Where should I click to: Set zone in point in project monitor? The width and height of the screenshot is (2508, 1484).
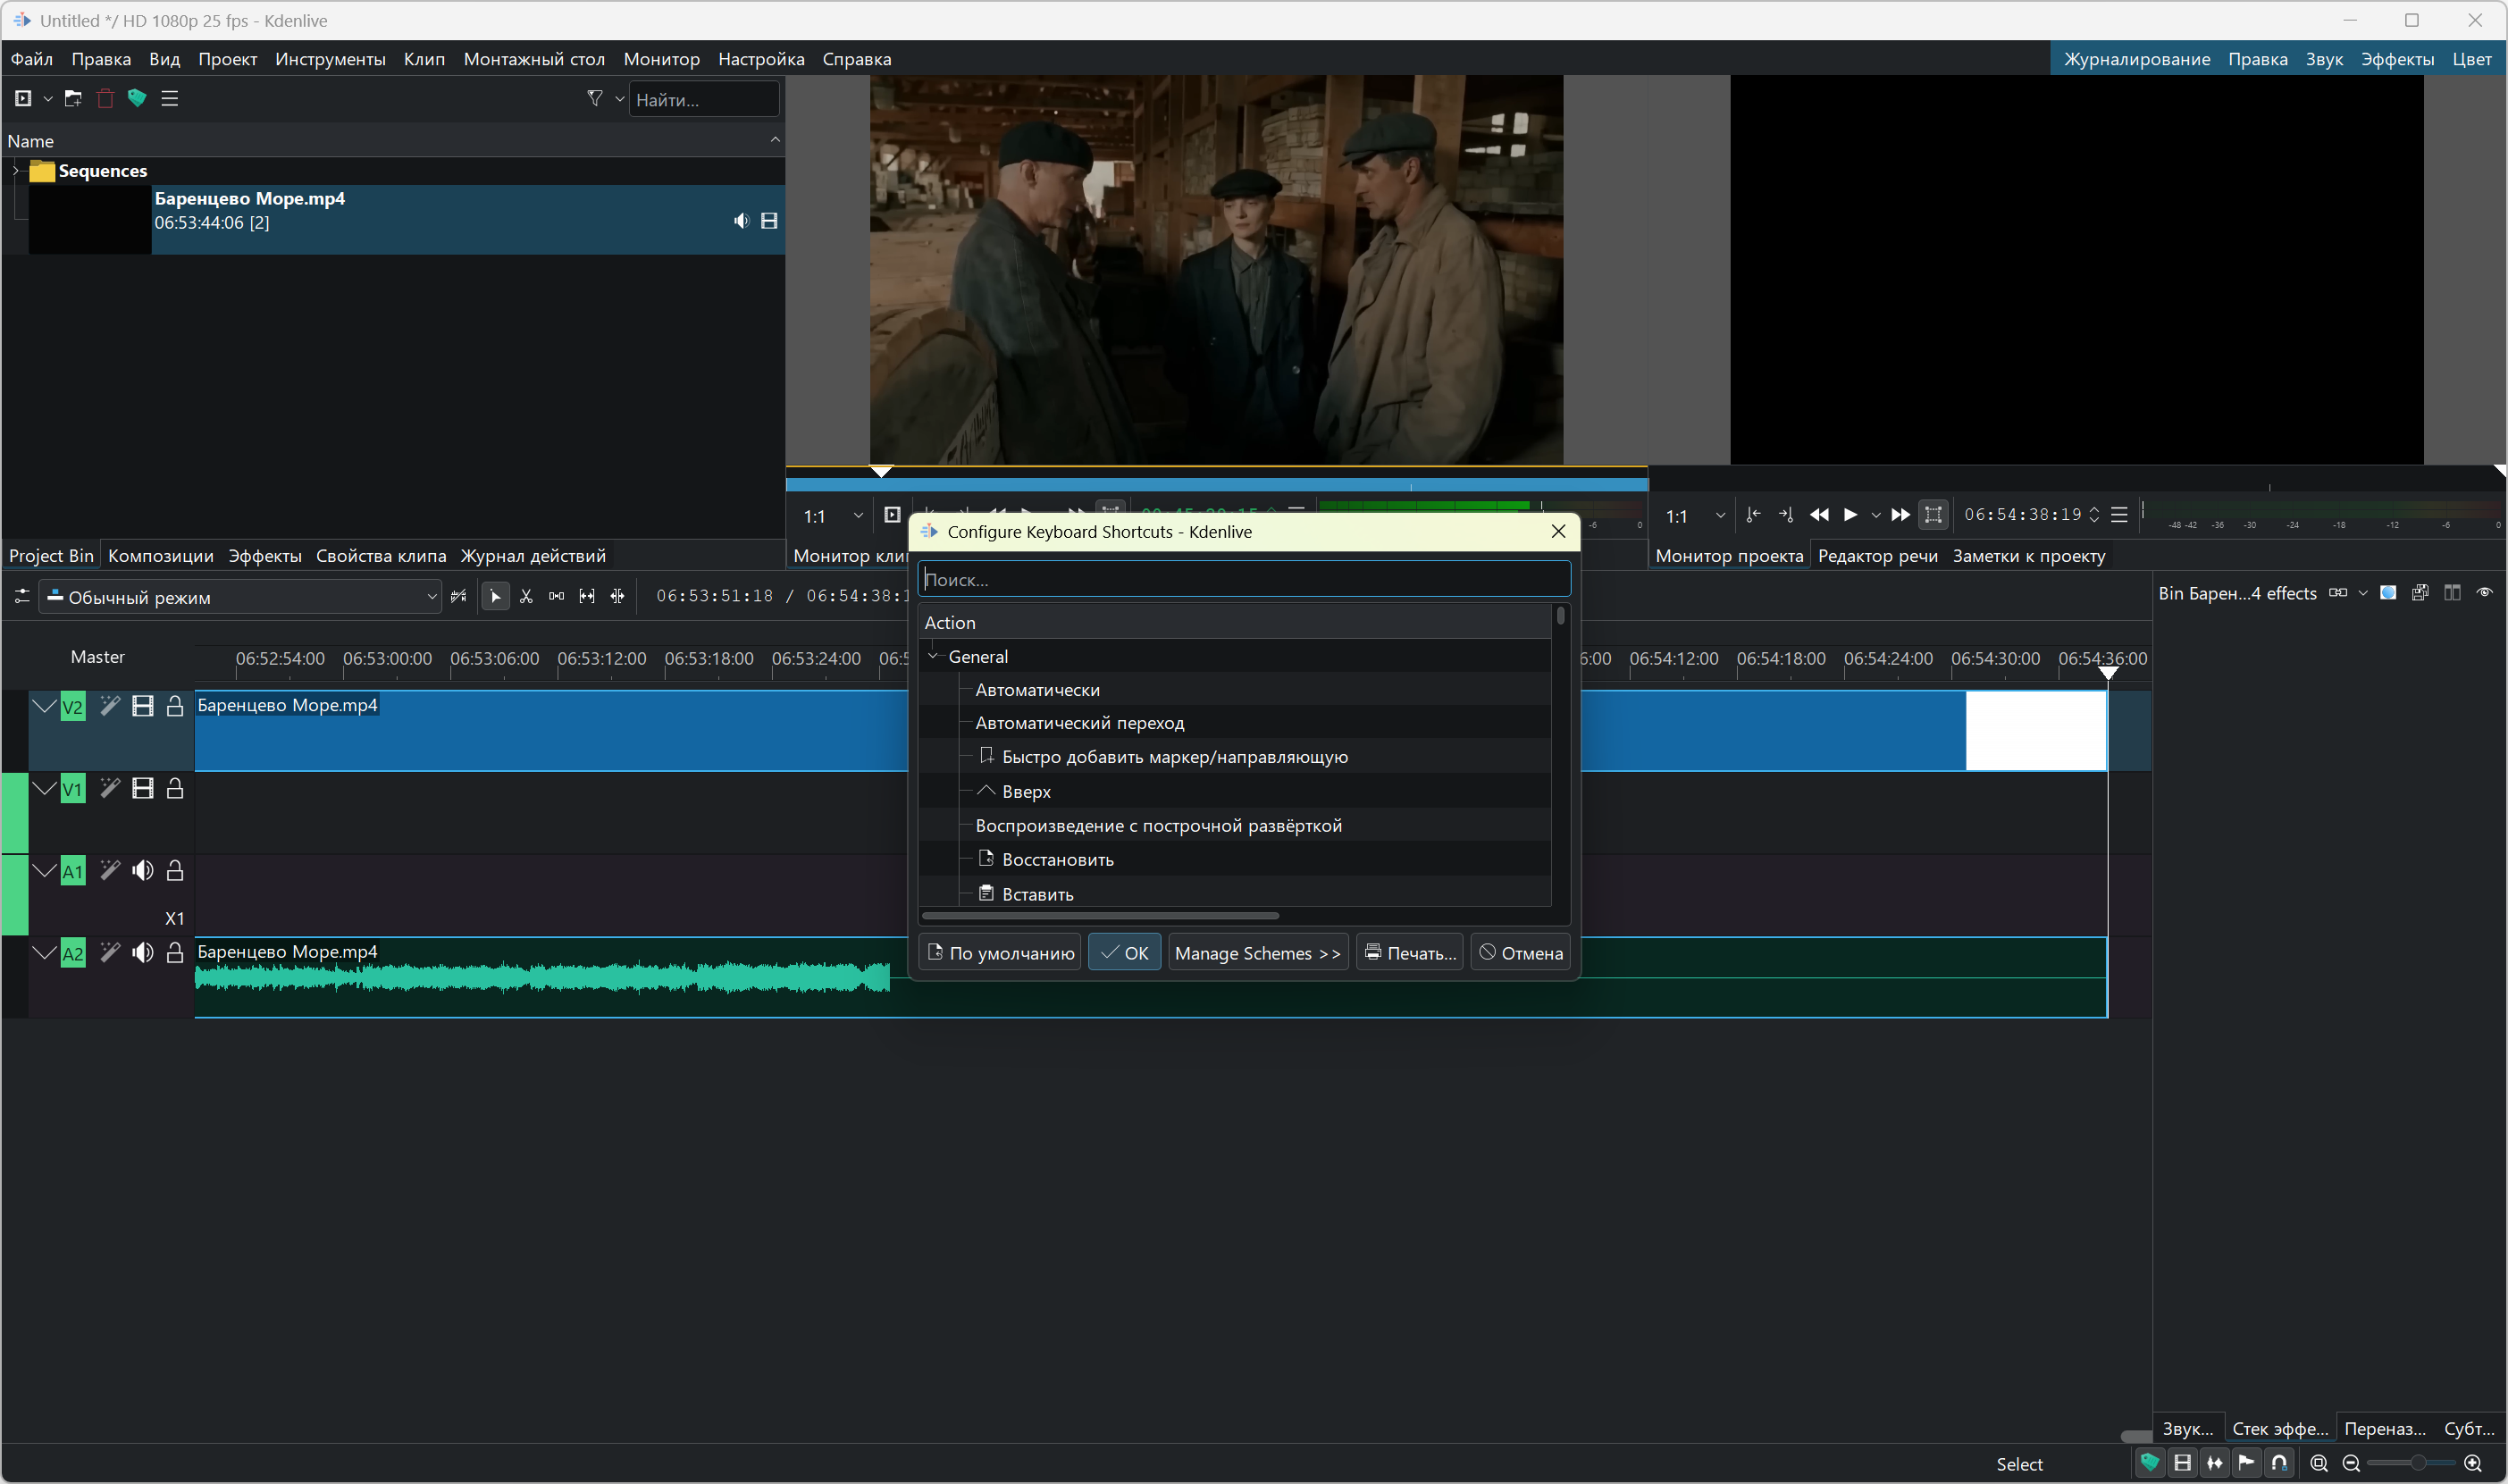click(x=1753, y=515)
